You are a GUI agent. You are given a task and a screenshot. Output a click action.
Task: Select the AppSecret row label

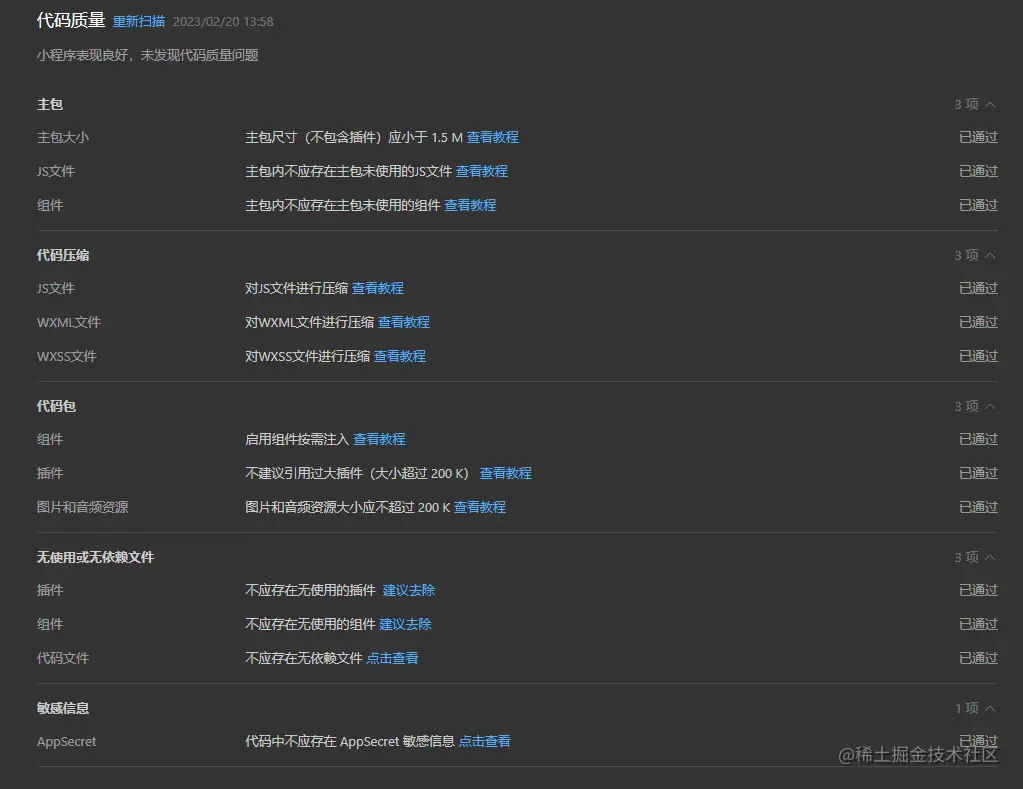[x=67, y=741]
